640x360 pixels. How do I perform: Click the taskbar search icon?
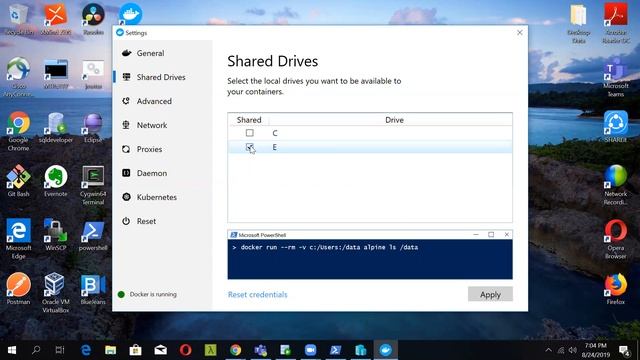point(36,350)
